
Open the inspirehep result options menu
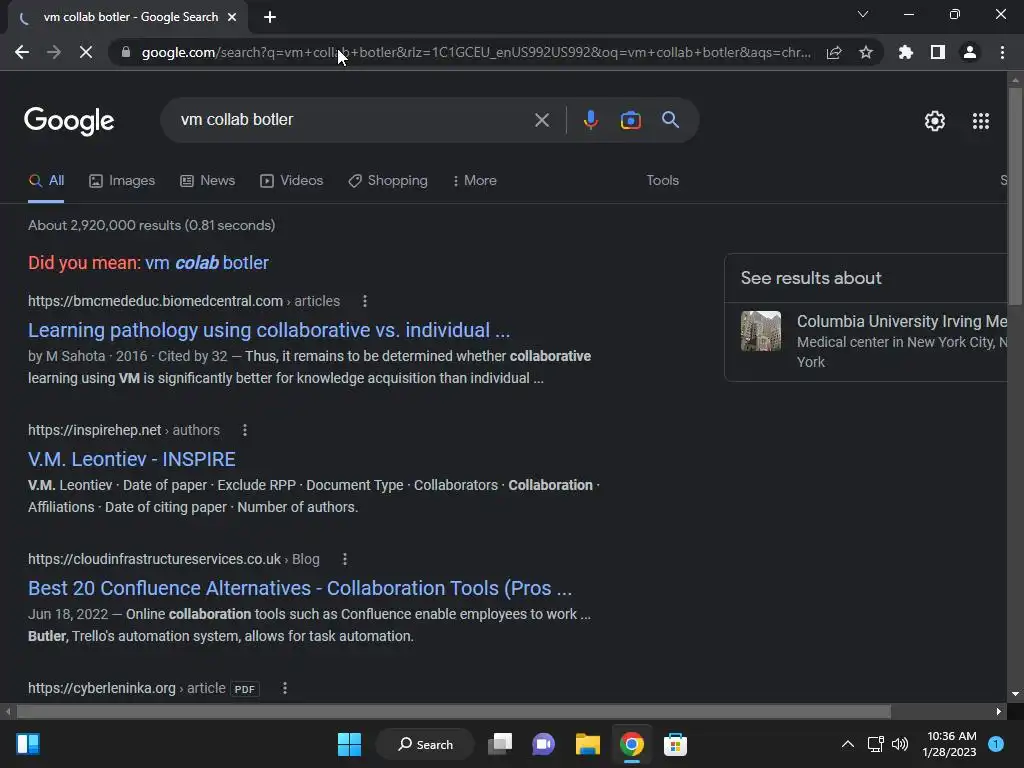(244, 430)
